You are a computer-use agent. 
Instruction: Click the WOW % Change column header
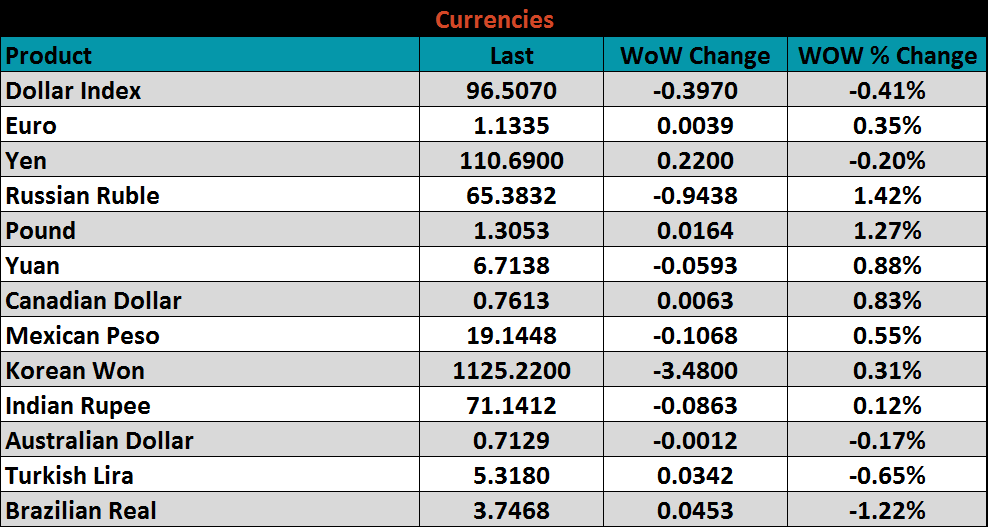887,56
